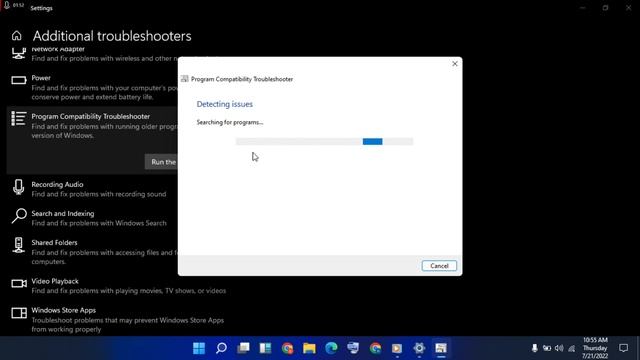
Task: Cancel the Program Compatibility Troubleshooter
Action: pyautogui.click(x=439, y=266)
